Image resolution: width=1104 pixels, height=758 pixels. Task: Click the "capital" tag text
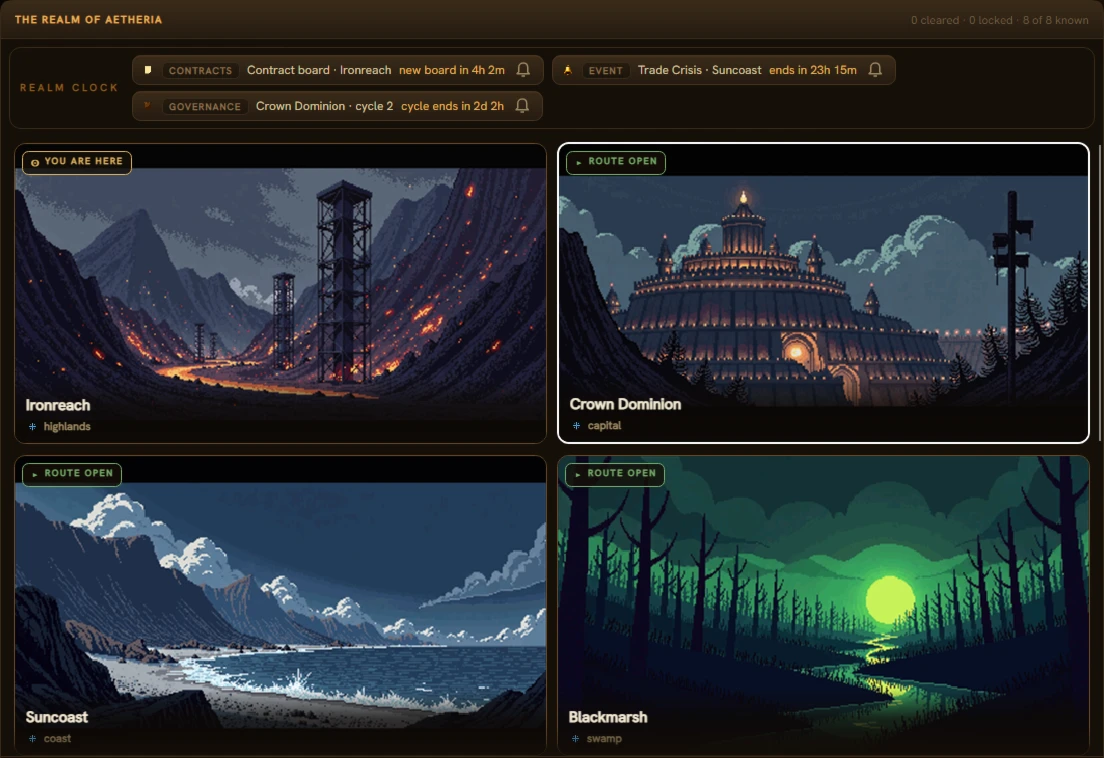click(x=604, y=426)
